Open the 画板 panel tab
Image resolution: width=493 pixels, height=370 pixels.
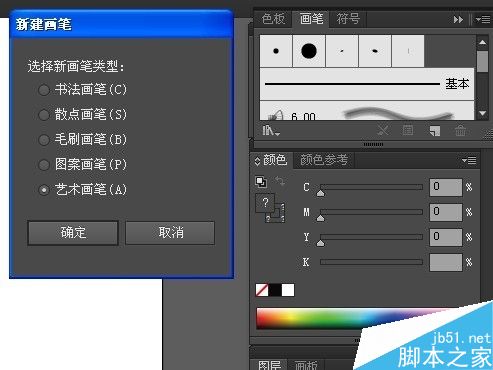(x=306, y=365)
